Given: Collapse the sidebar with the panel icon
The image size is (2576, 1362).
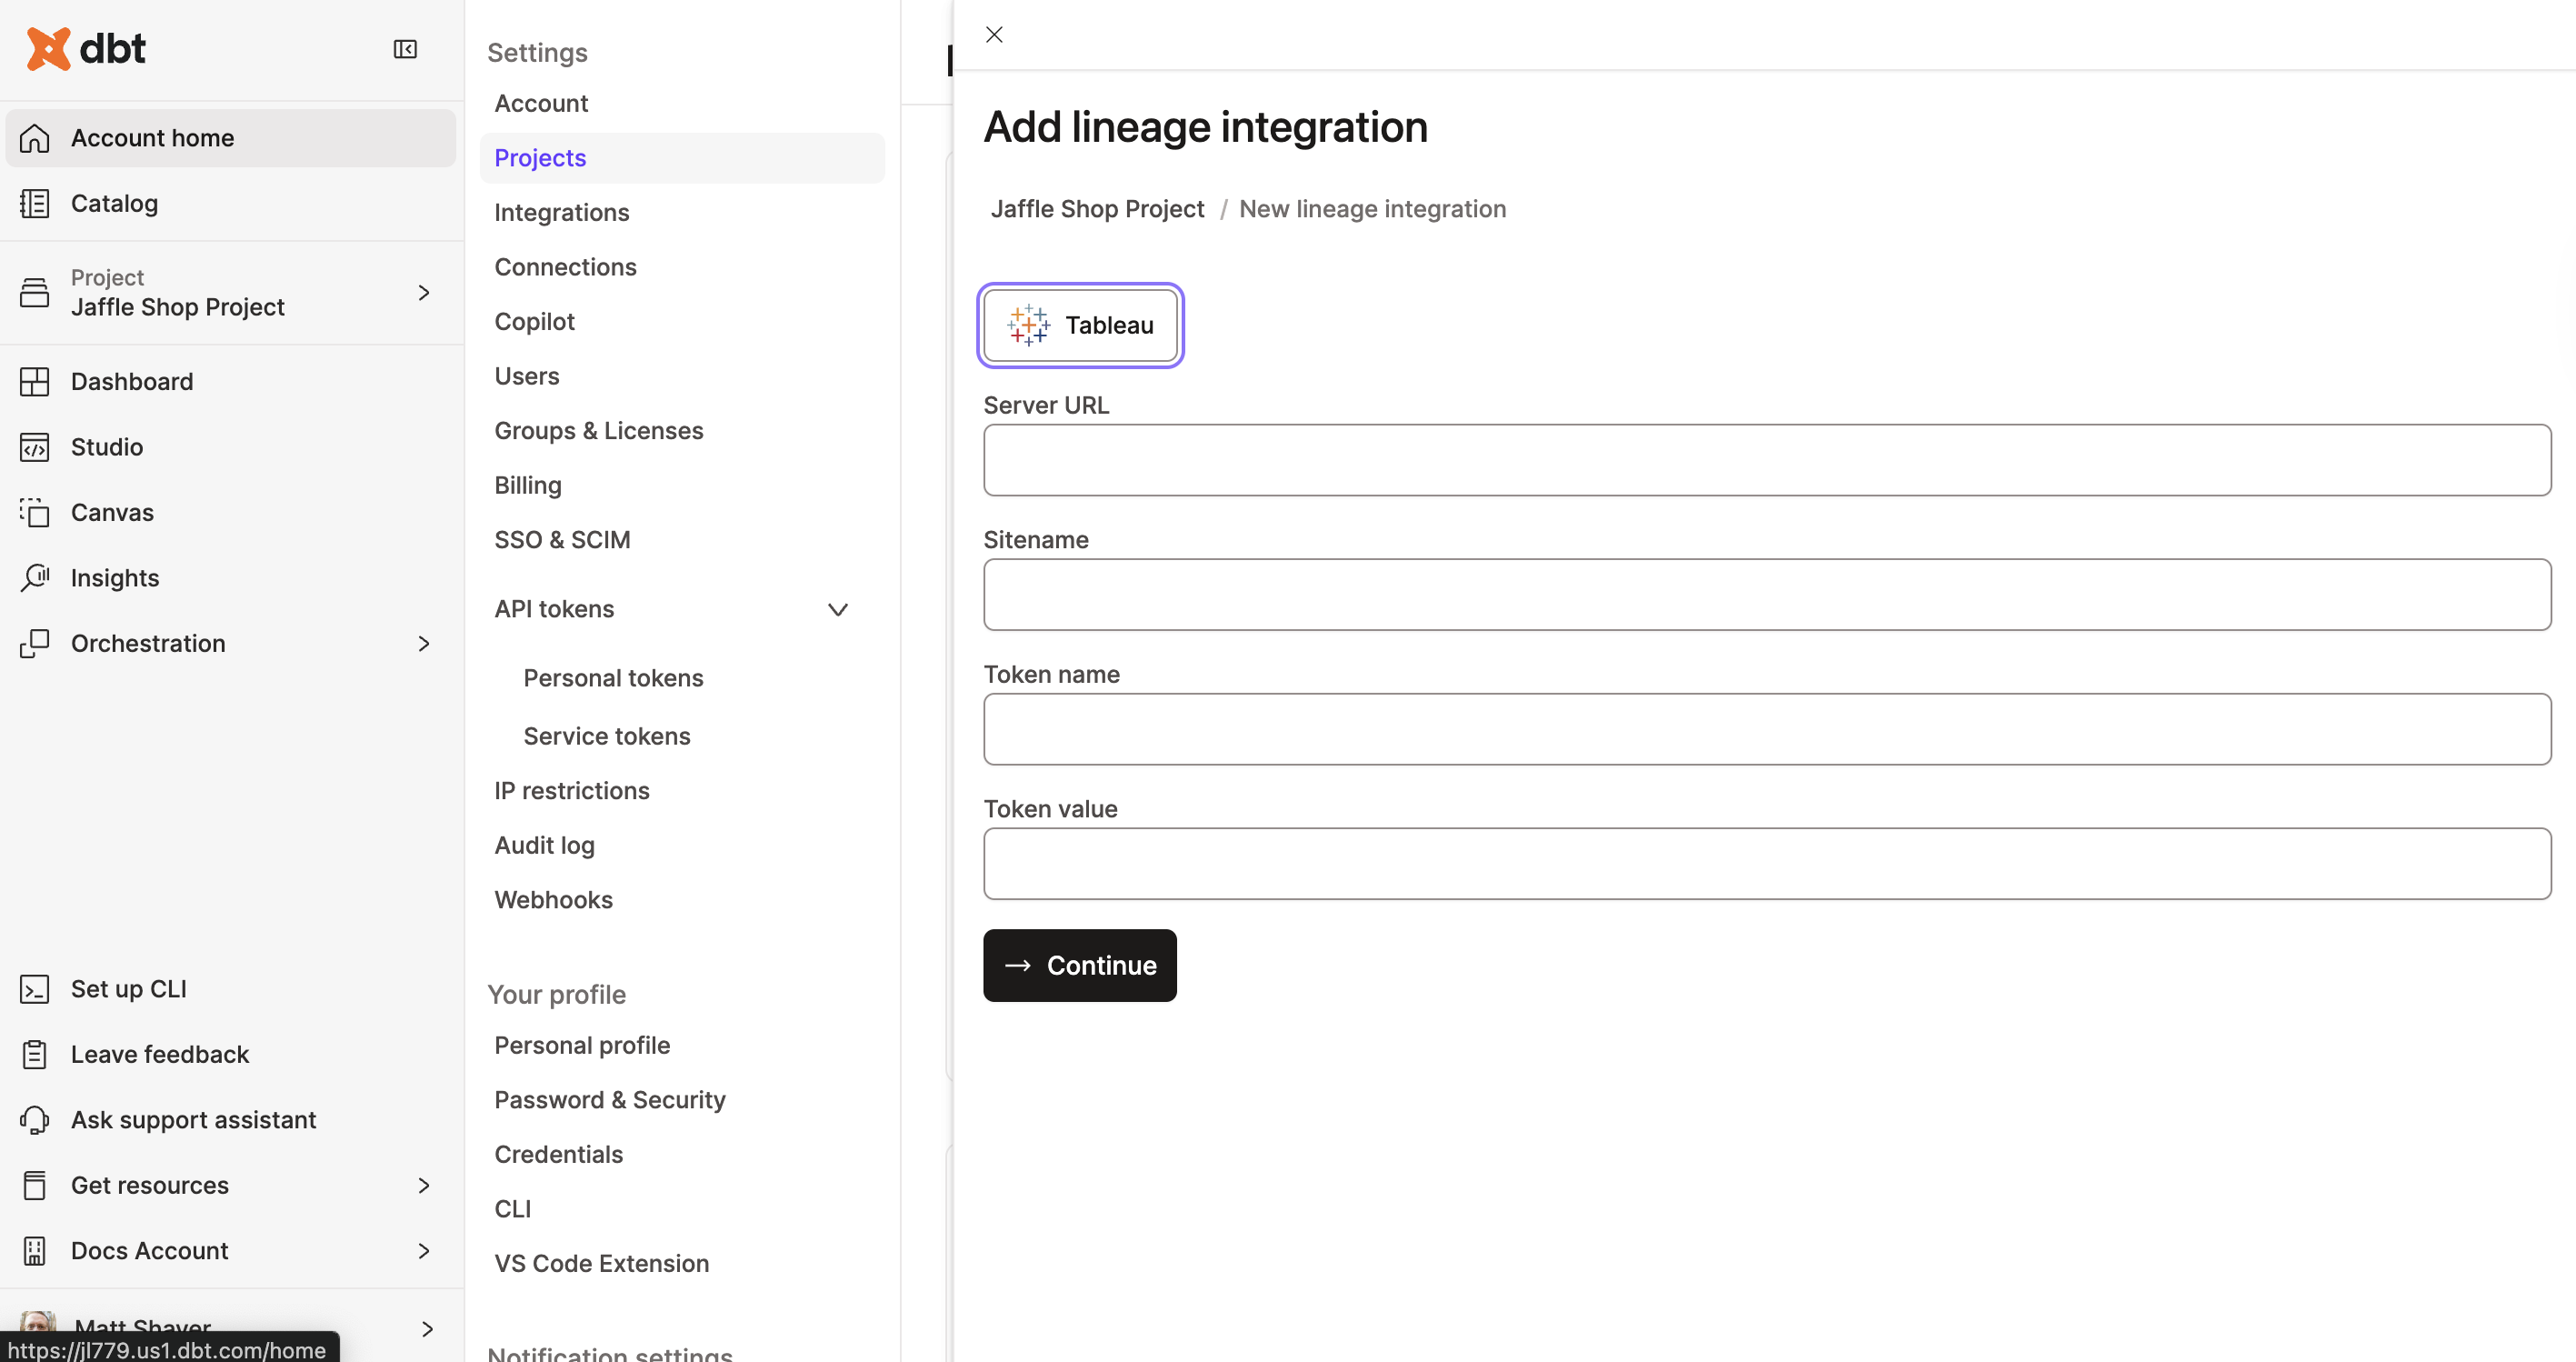Looking at the screenshot, I should [405, 49].
